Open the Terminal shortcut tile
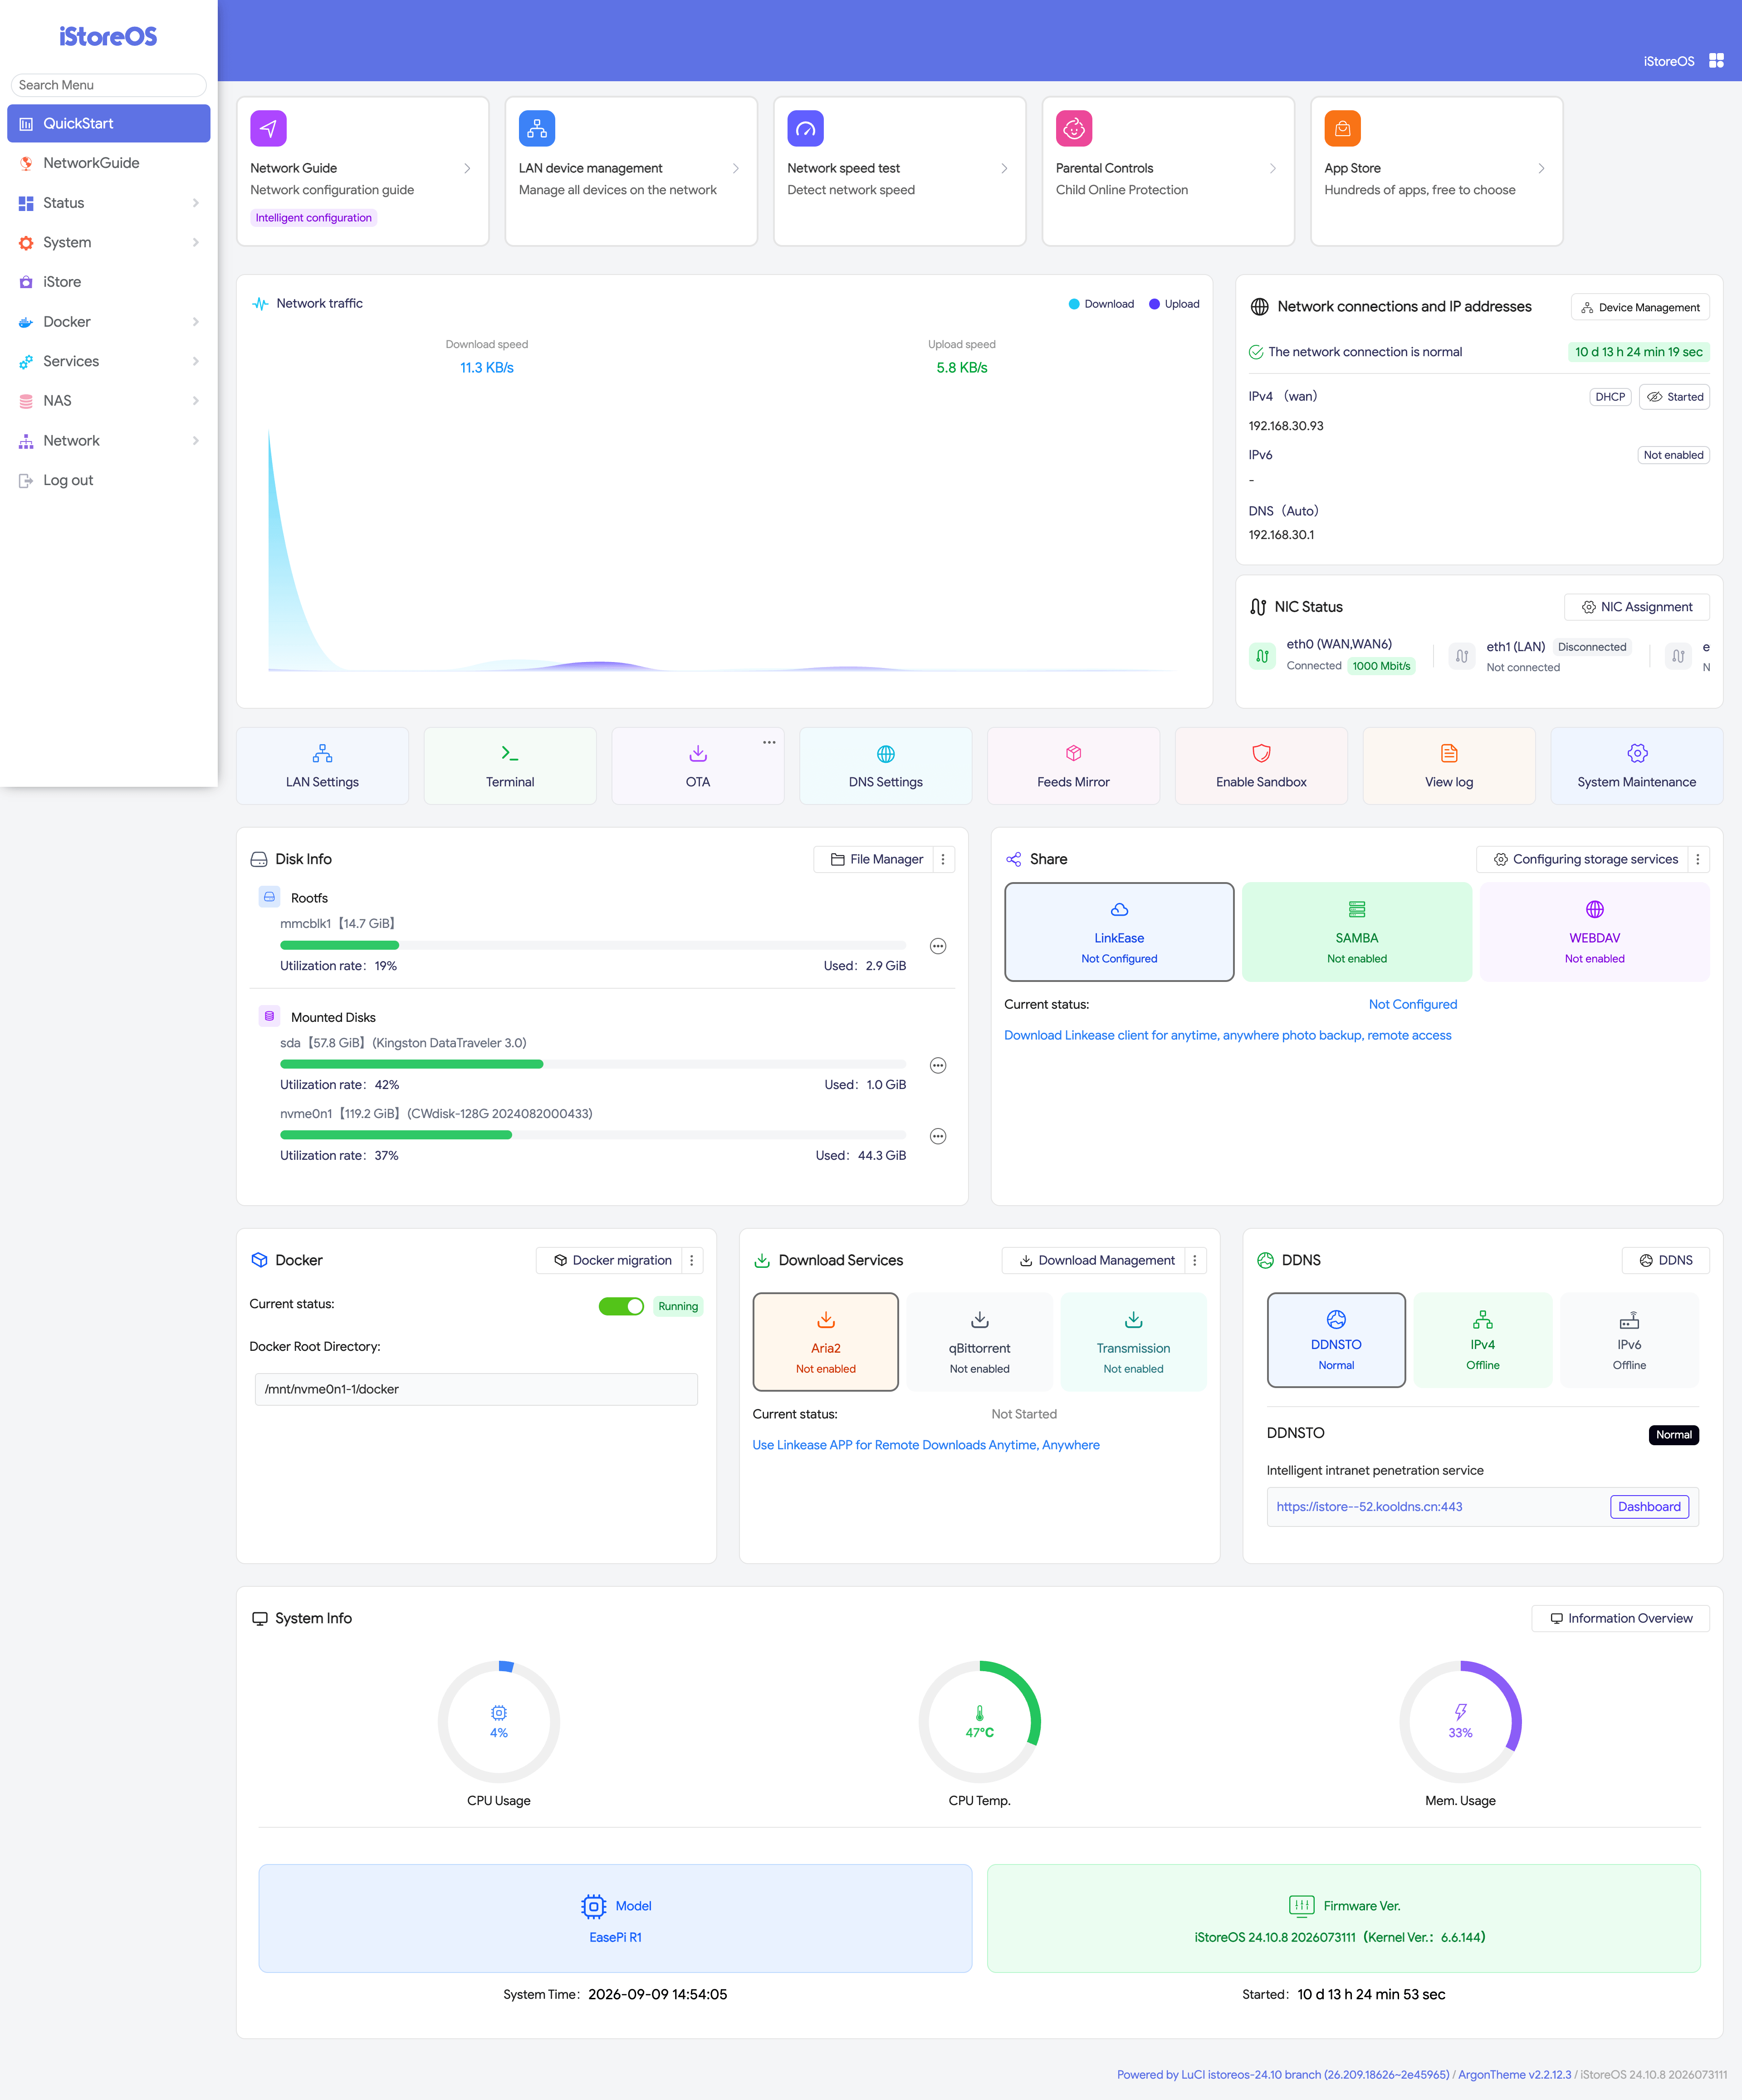The height and width of the screenshot is (2100, 1742). point(510,766)
